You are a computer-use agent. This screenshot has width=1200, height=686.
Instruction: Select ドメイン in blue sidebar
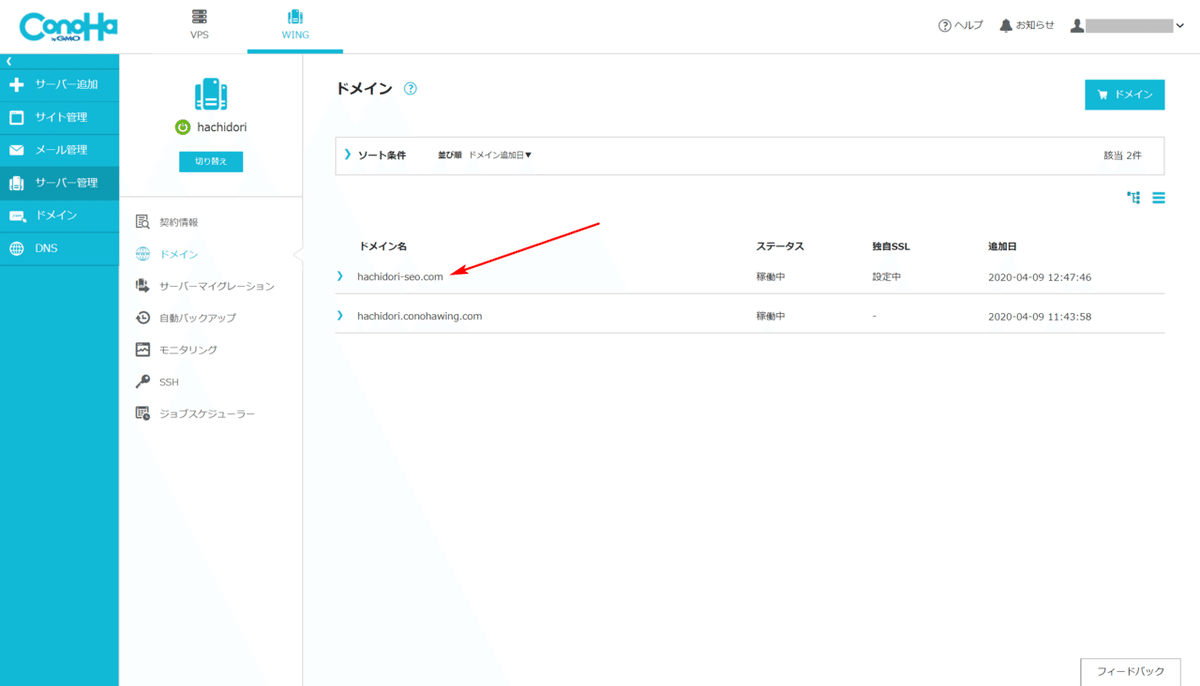59,216
